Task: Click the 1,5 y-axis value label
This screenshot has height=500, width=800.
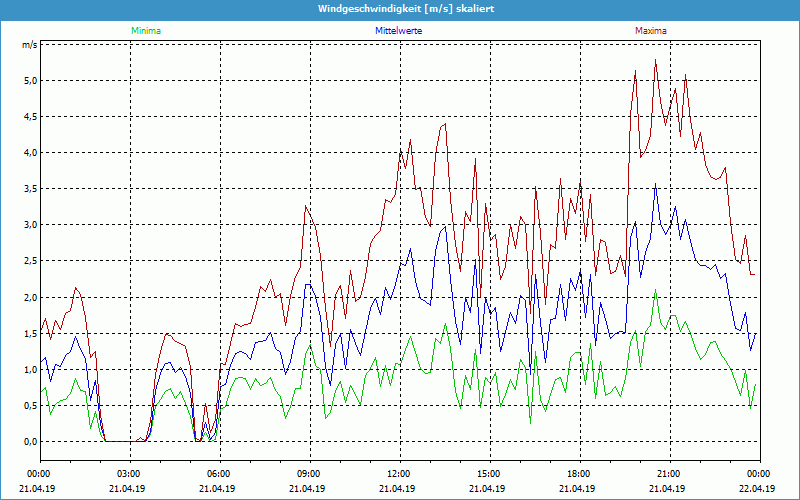Action: coord(30,333)
